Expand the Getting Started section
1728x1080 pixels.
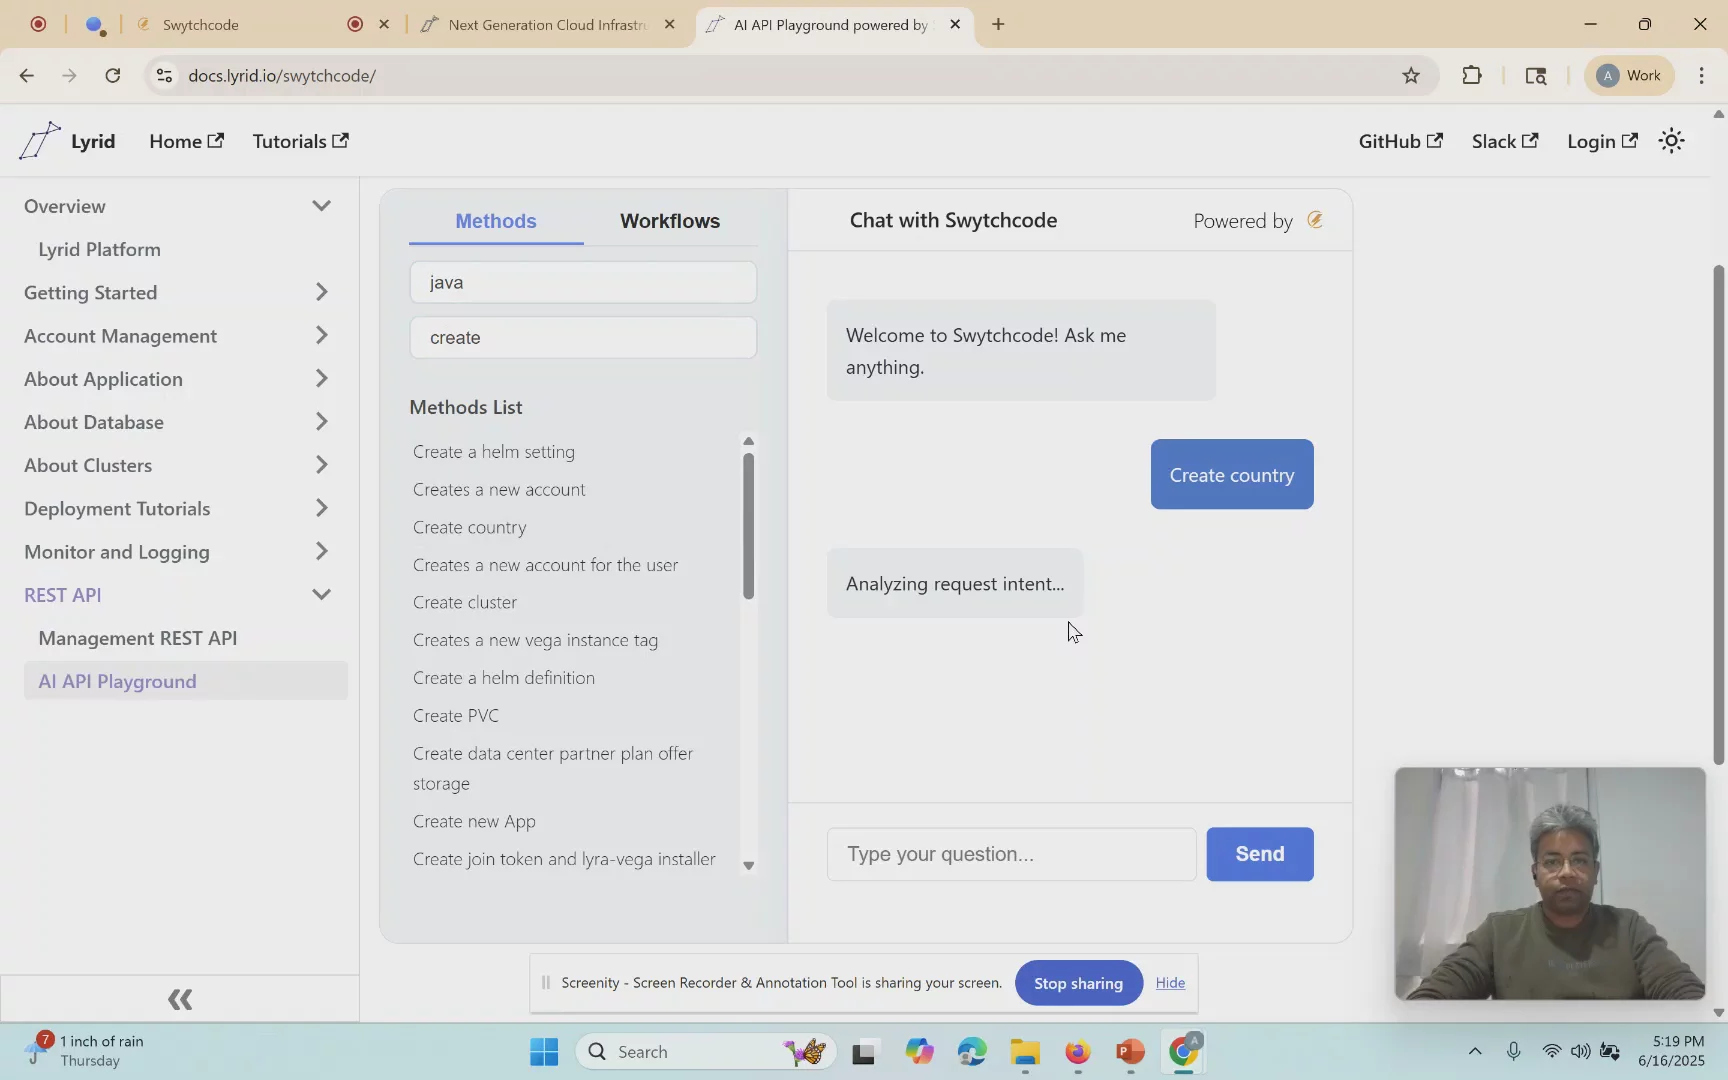pyautogui.click(x=322, y=292)
